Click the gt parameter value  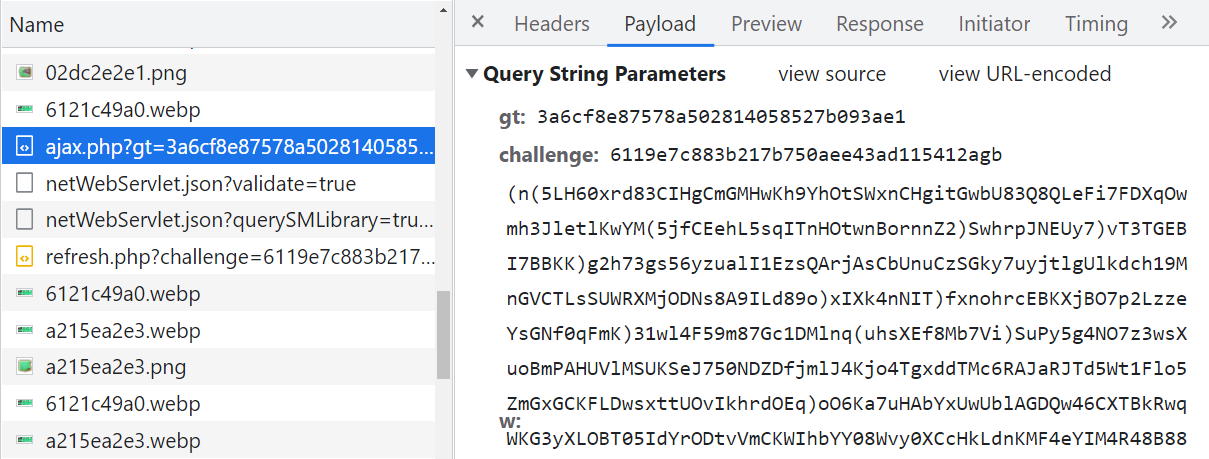(721, 117)
